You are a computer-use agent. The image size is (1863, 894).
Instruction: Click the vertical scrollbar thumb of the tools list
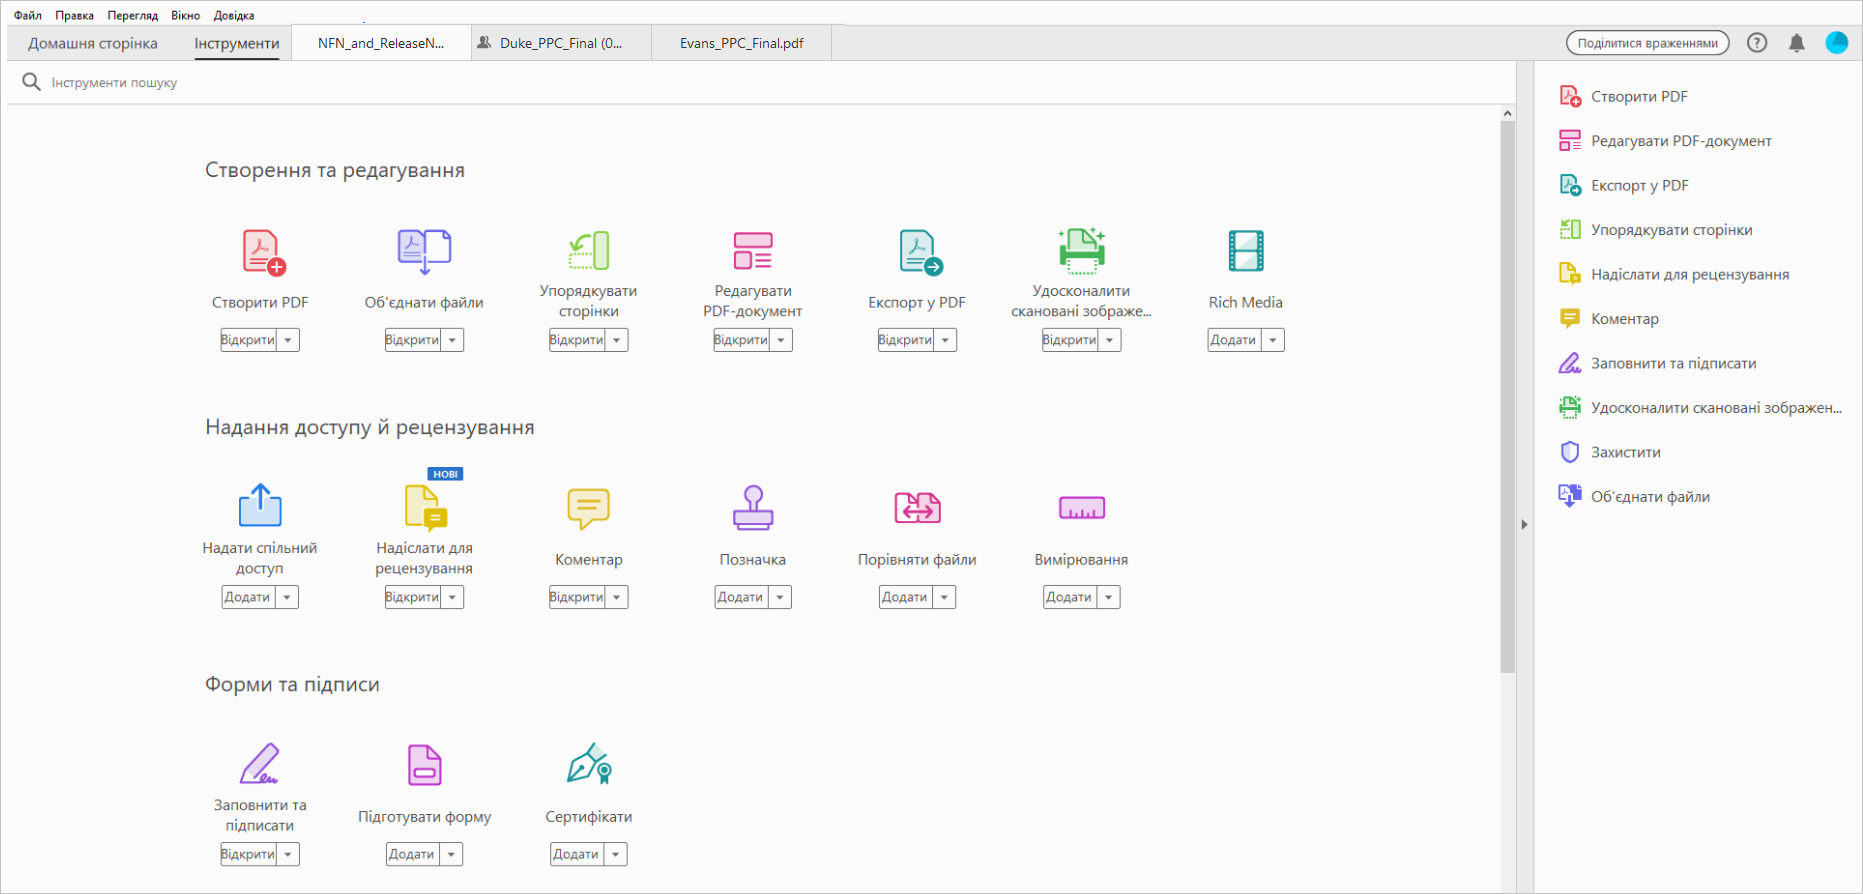(1508, 397)
